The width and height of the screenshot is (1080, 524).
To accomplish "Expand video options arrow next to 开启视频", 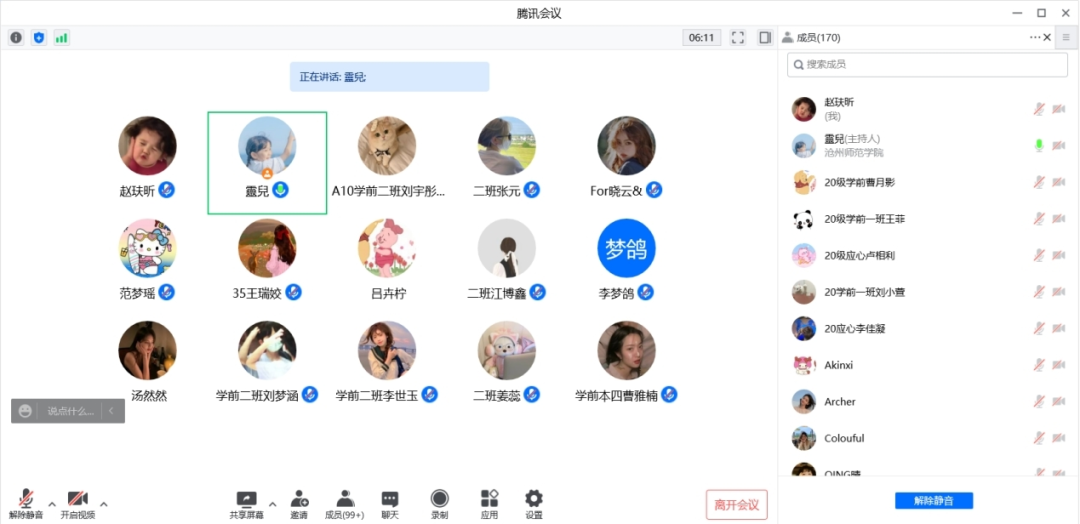I will [104, 503].
